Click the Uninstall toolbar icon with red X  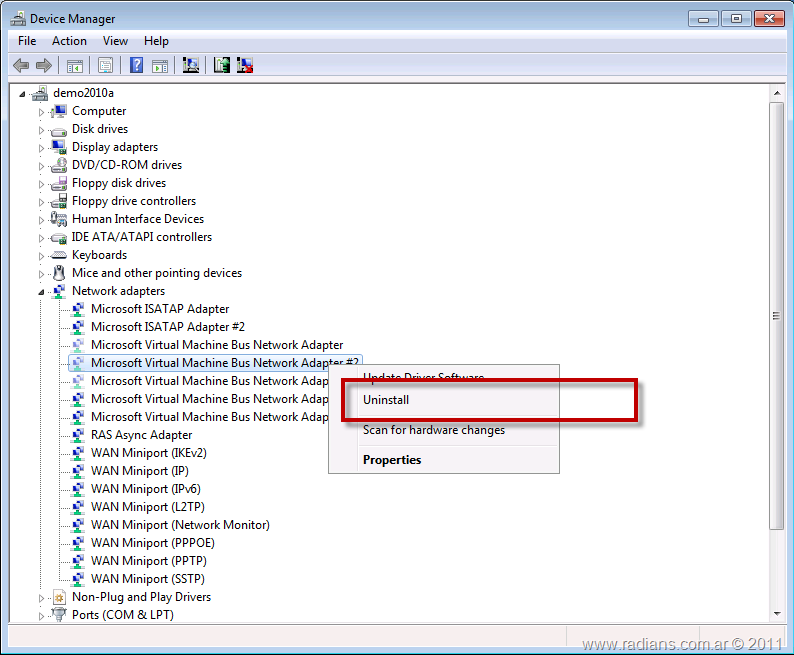244,66
